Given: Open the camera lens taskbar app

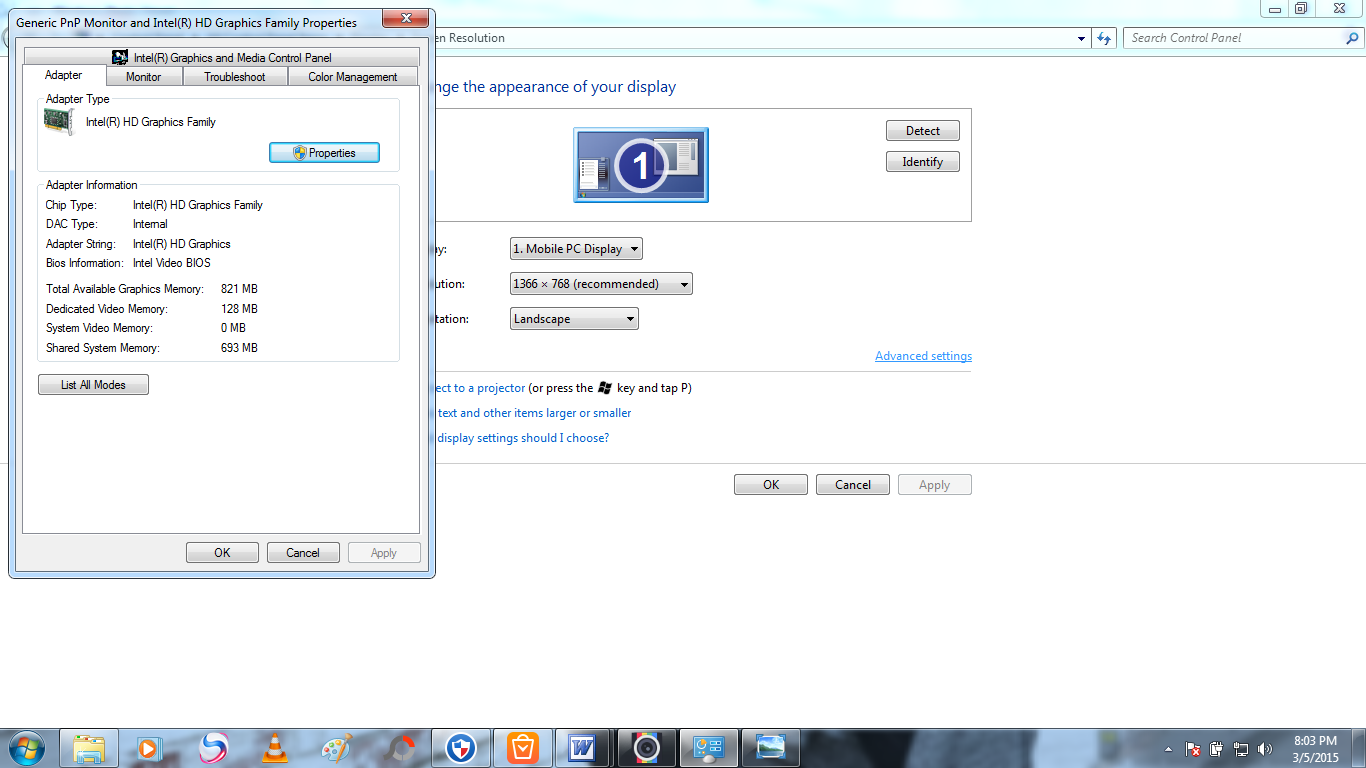Looking at the screenshot, I should [647, 748].
